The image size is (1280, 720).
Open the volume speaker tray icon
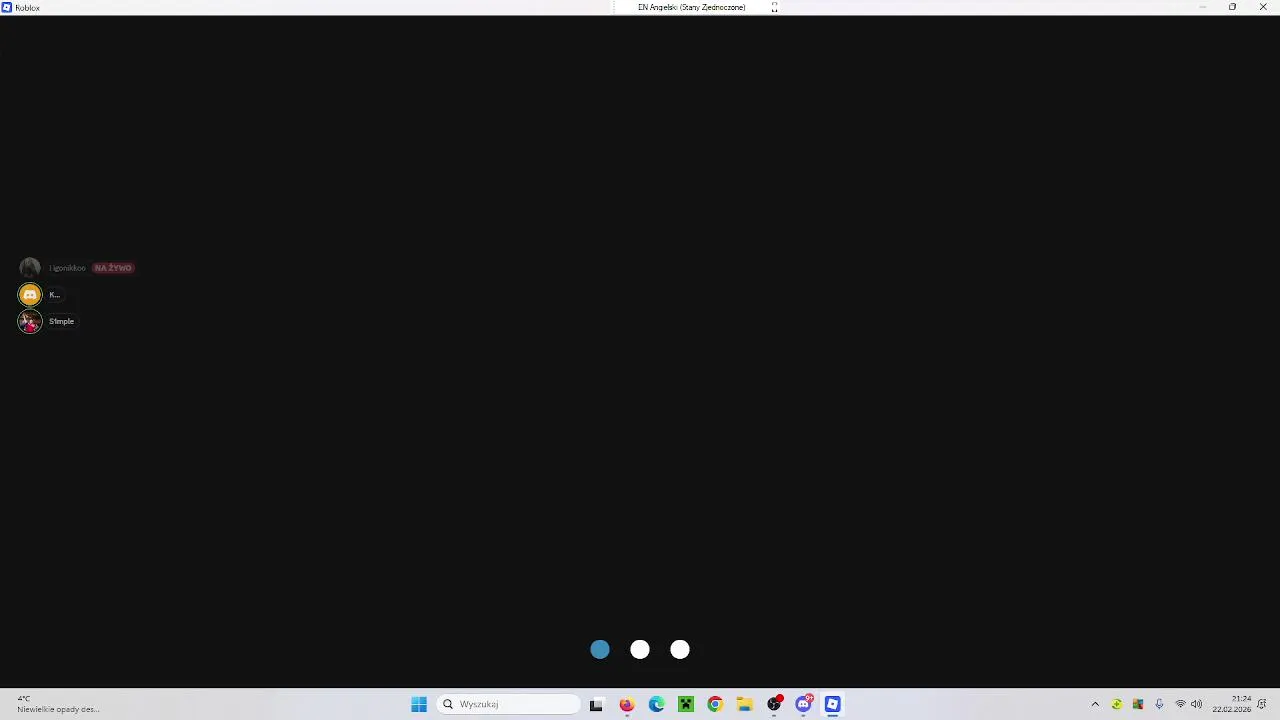pyautogui.click(x=1197, y=704)
